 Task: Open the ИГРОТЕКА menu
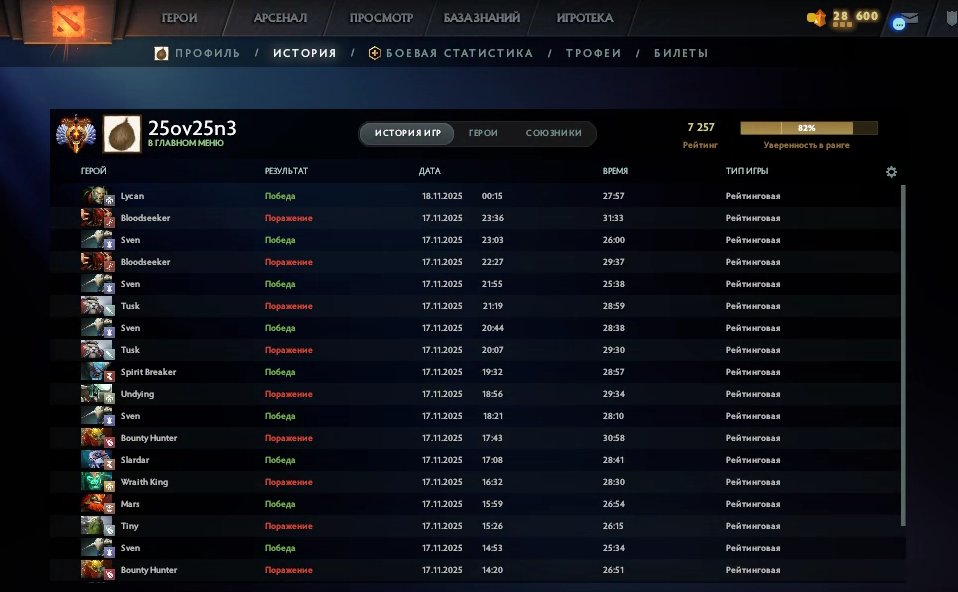pos(586,17)
